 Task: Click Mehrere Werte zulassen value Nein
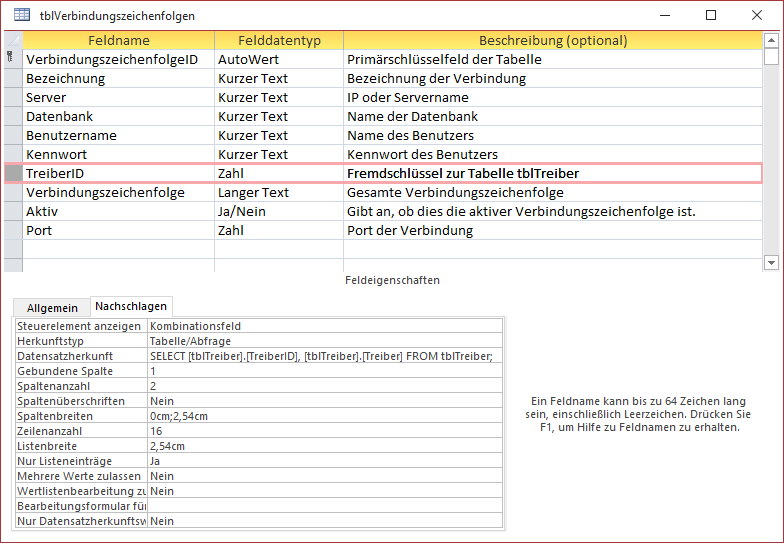[325, 476]
